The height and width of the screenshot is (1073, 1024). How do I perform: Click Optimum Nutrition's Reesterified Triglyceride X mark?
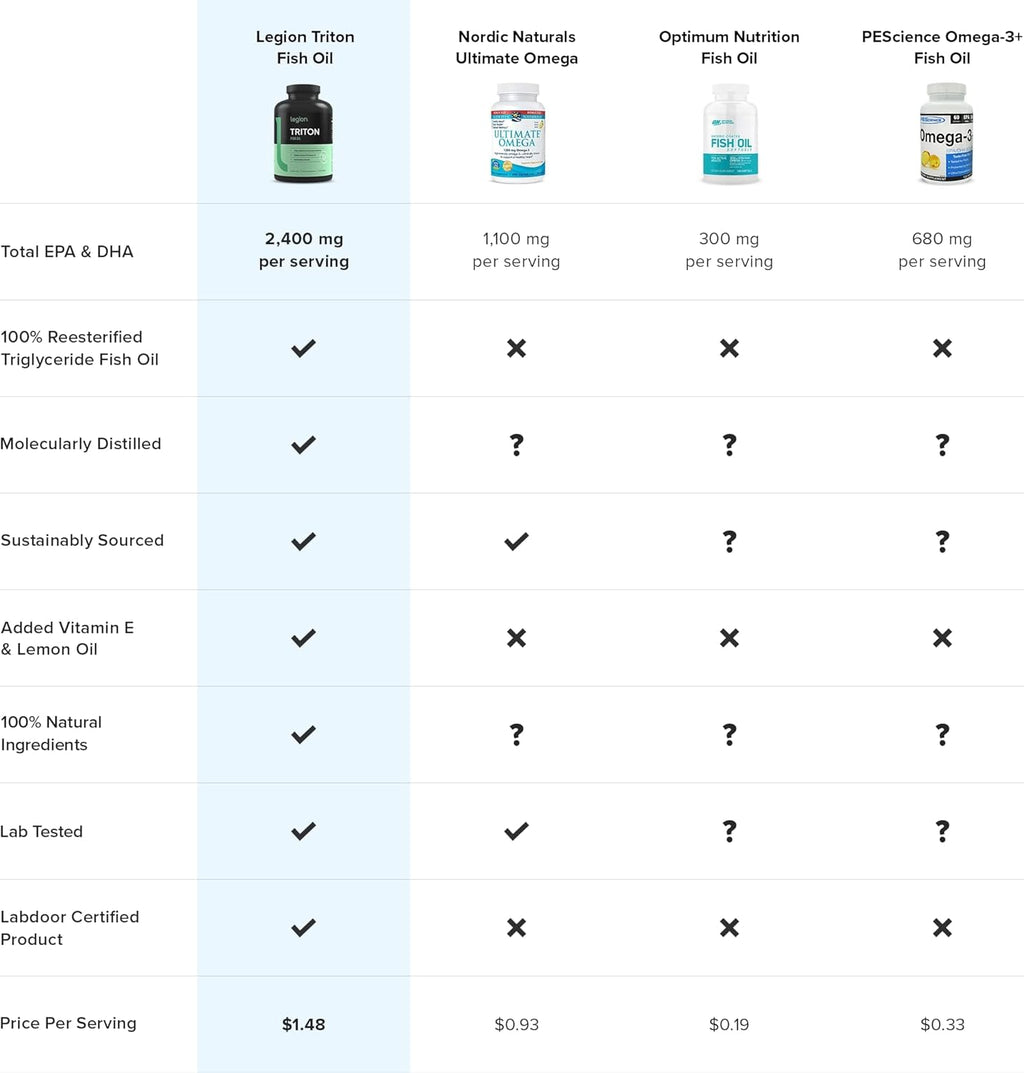730,348
